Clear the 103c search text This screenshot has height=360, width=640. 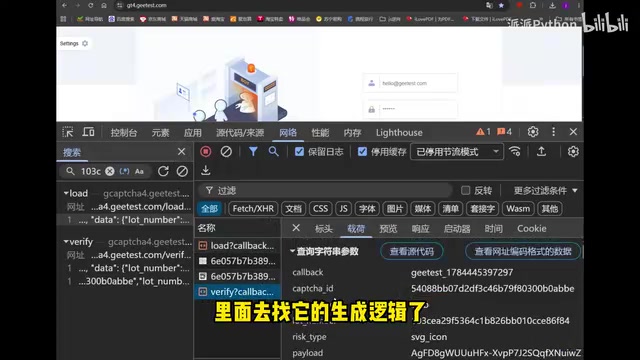pos(109,171)
